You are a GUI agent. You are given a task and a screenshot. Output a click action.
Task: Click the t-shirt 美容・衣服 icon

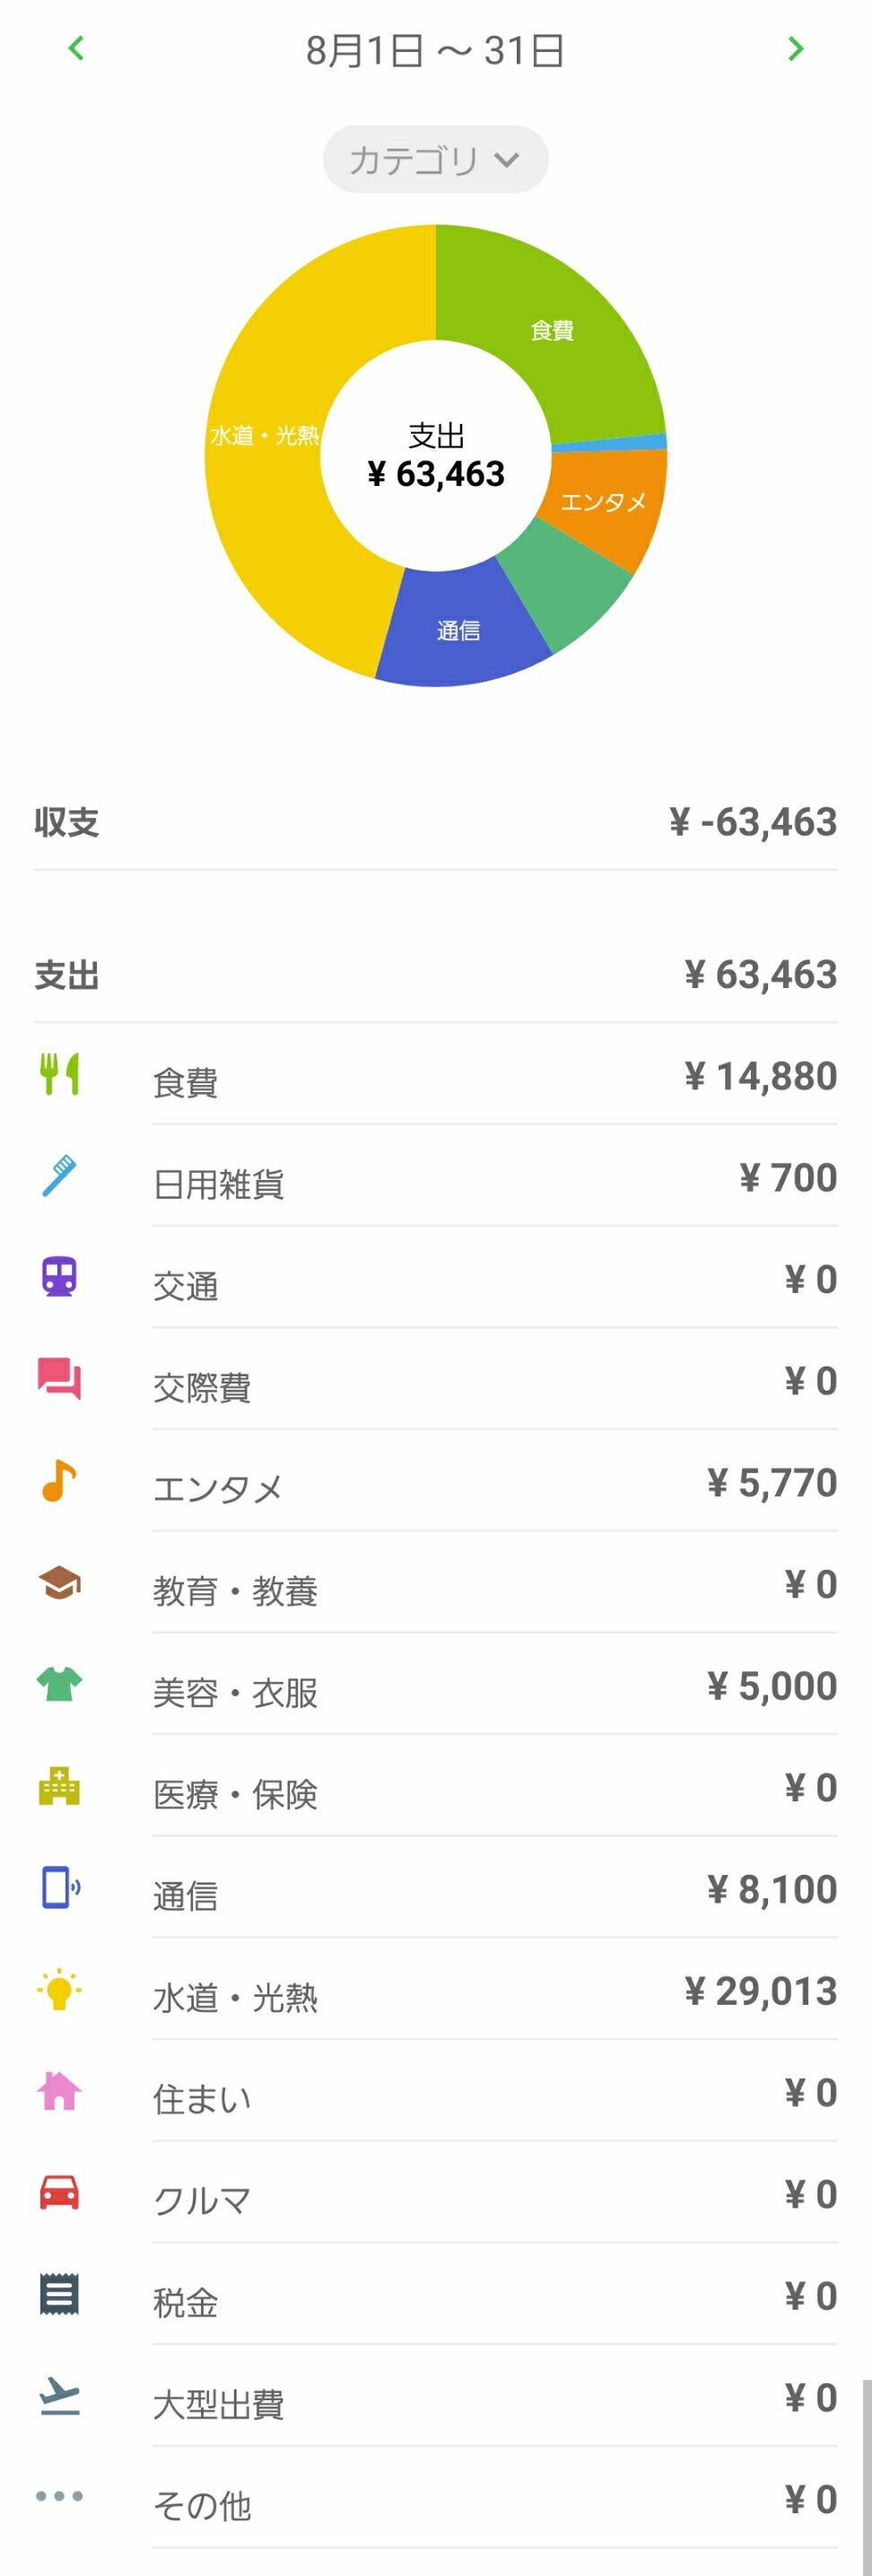[59, 1684]
